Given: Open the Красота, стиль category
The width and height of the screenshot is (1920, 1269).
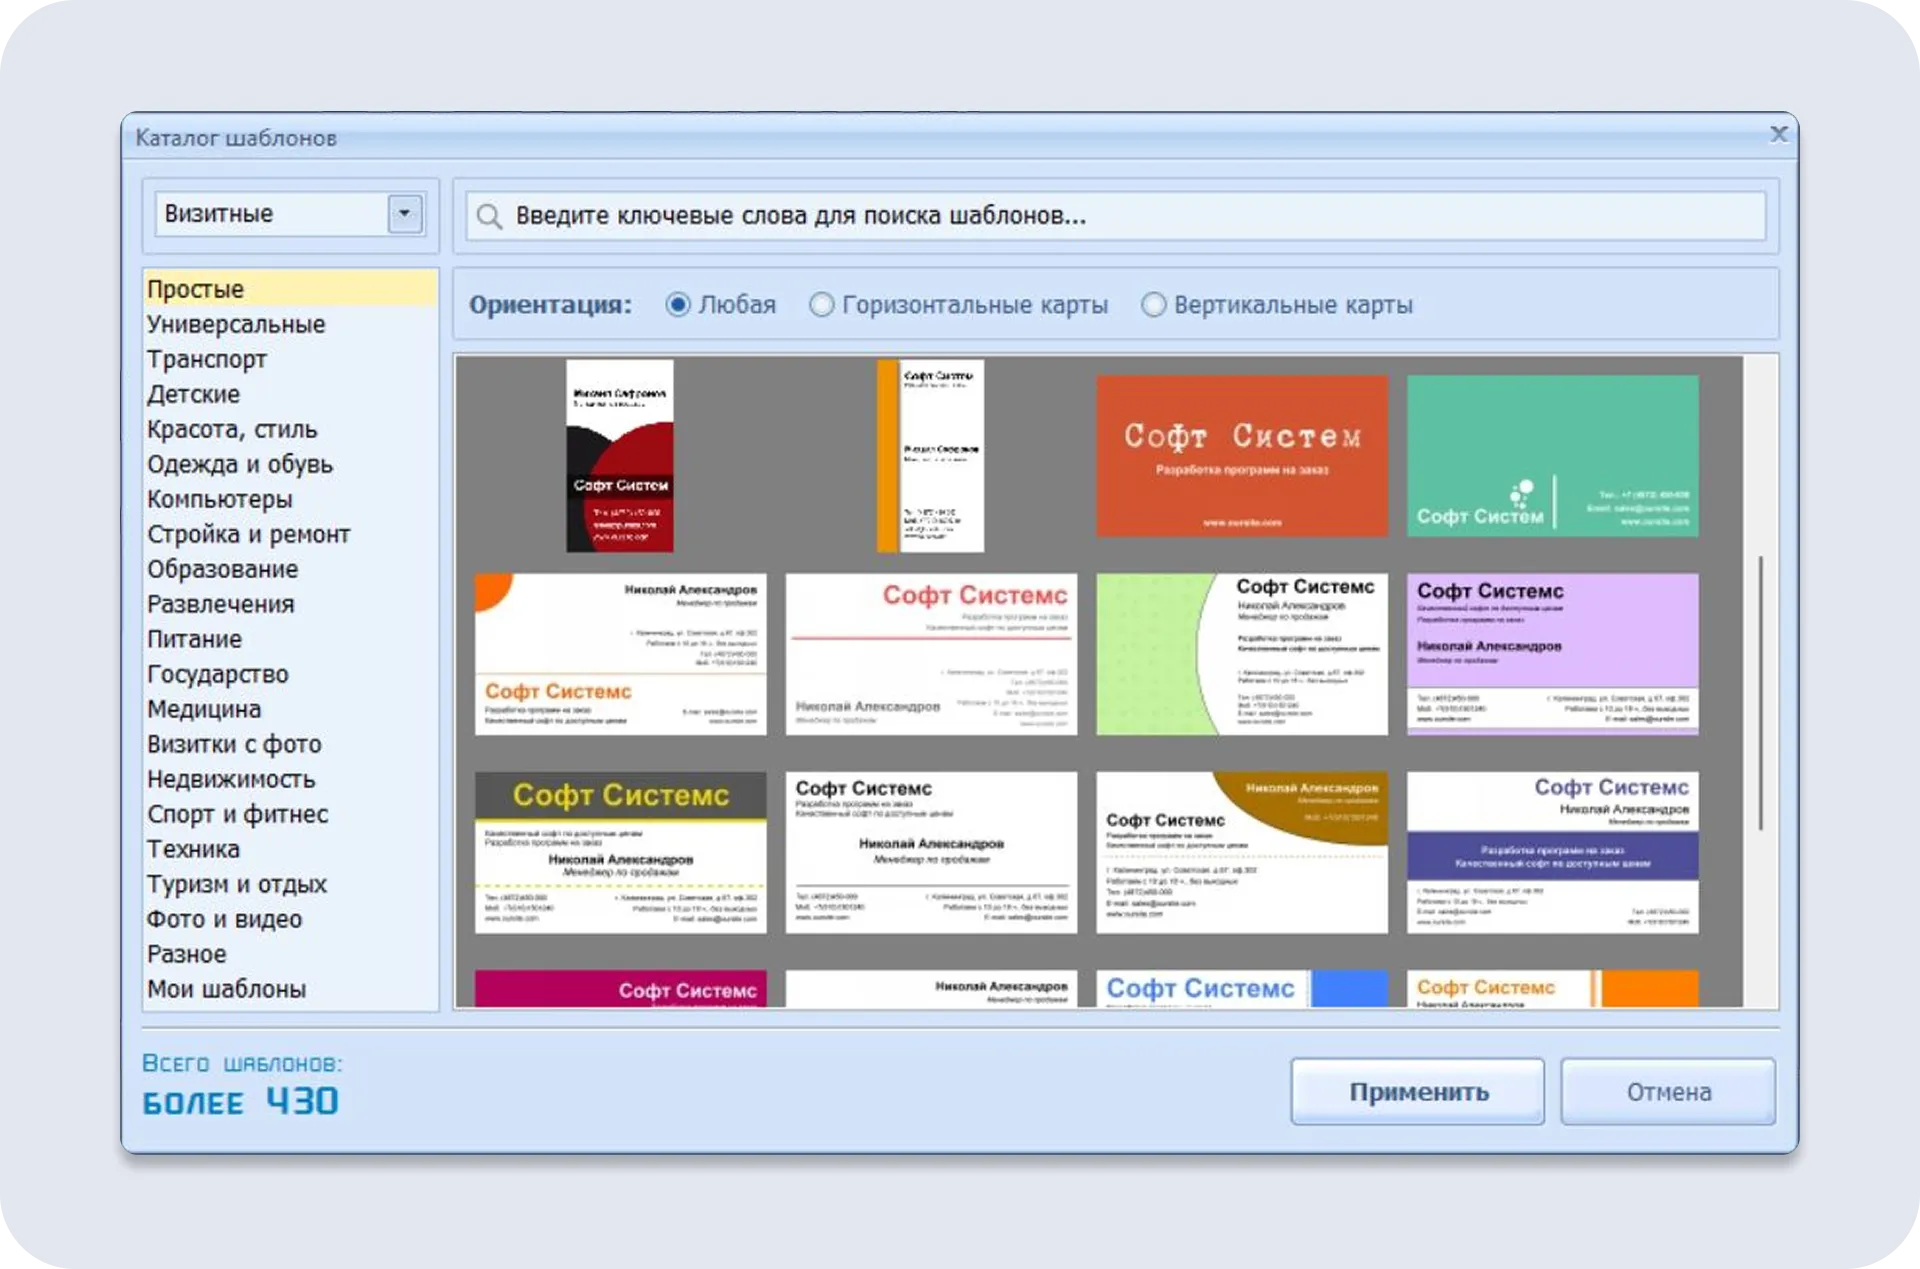Looking at the screenshot, I should [290, 429].
